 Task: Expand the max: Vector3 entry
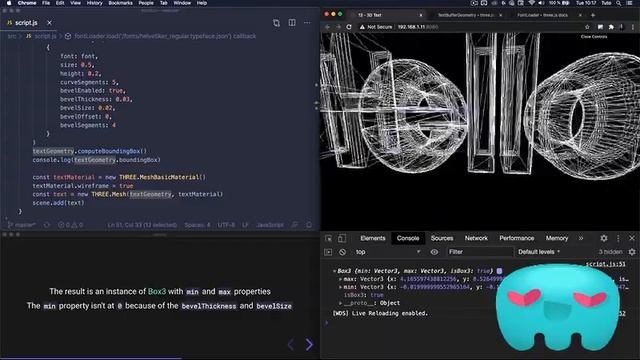340,280
